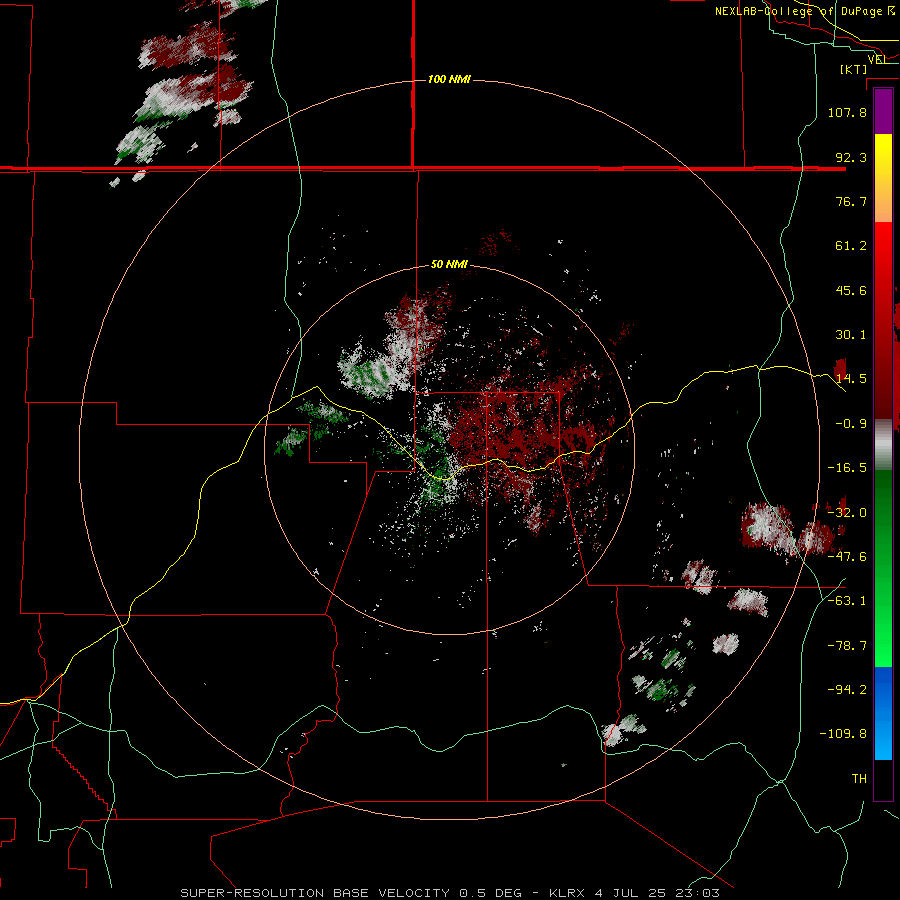
Task: Click the -78.7 legend value
Action: coord(847,646)
